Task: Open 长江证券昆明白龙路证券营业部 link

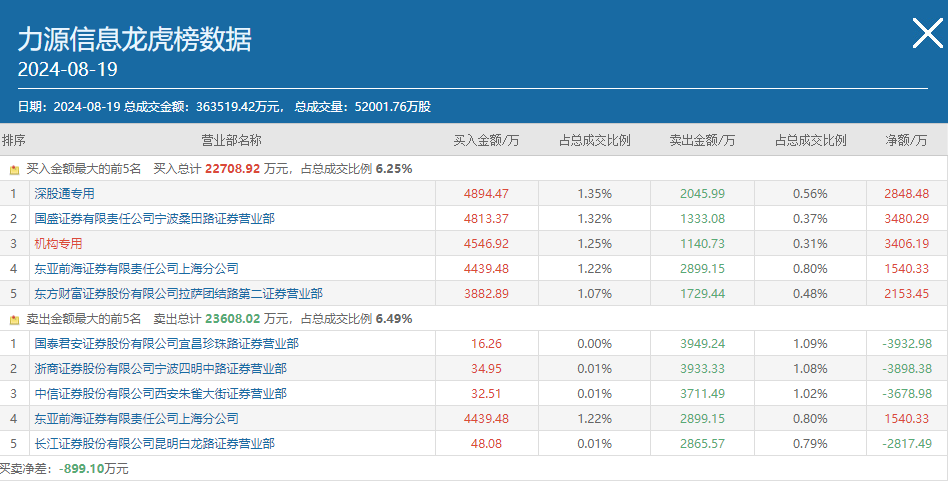Action: pyautogui.click(x=155, y=444)
